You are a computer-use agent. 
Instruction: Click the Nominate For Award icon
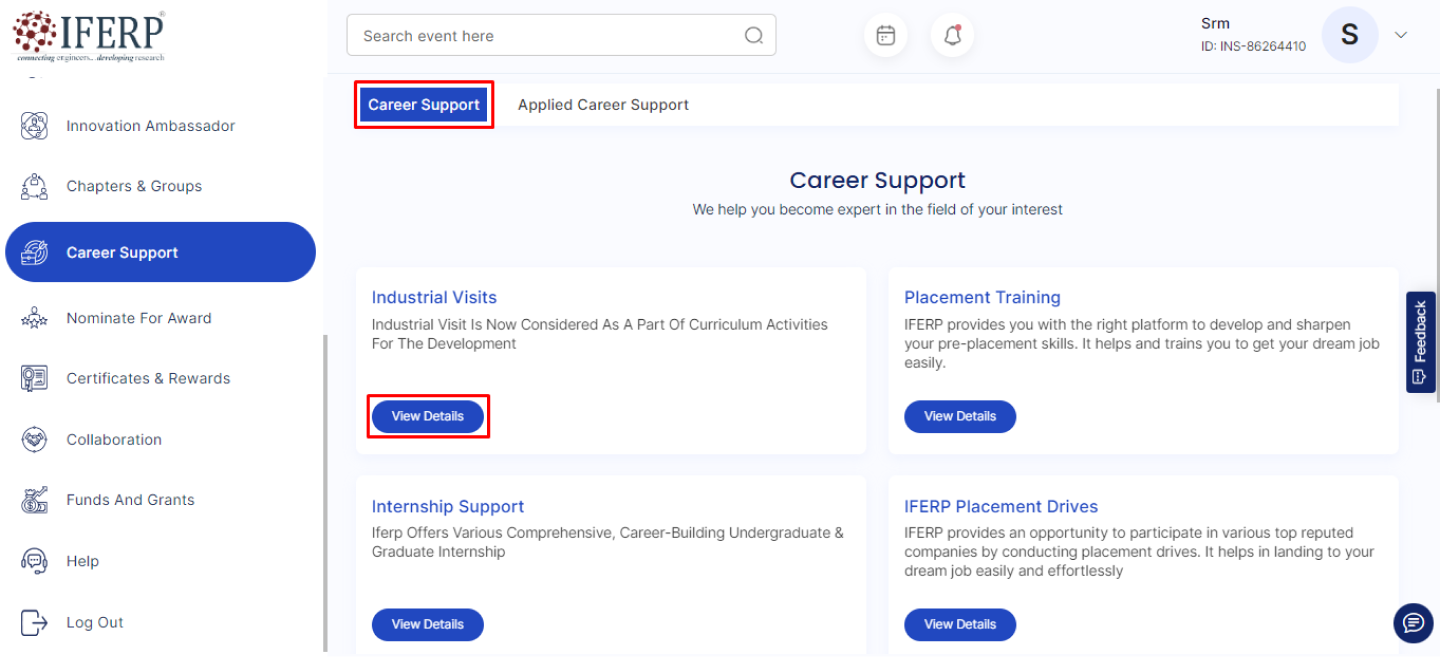click(x=34, y=318)
